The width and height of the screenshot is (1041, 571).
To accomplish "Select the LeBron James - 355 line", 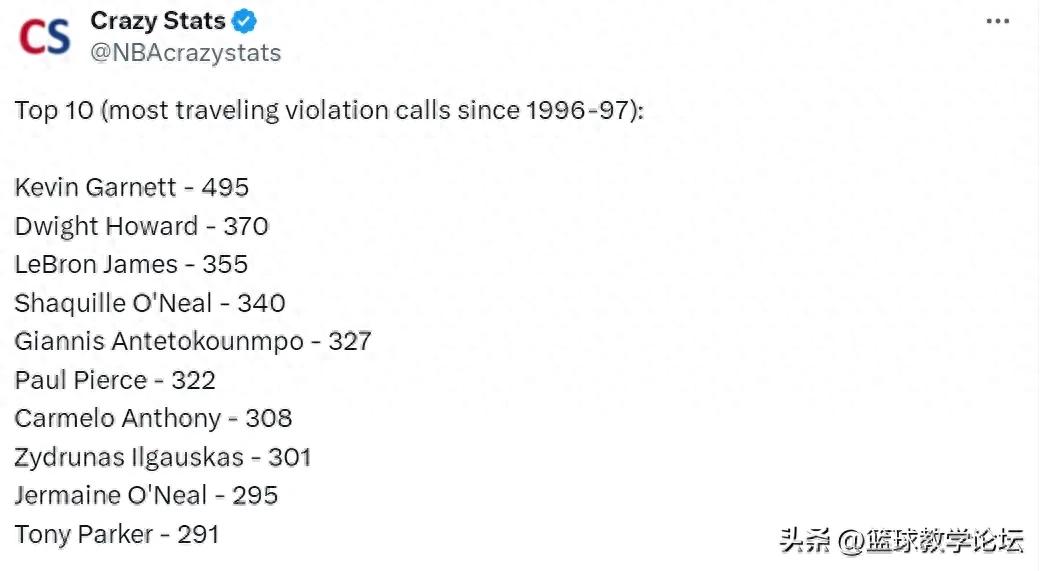I will pyautogui.click(x=131, y=264).
